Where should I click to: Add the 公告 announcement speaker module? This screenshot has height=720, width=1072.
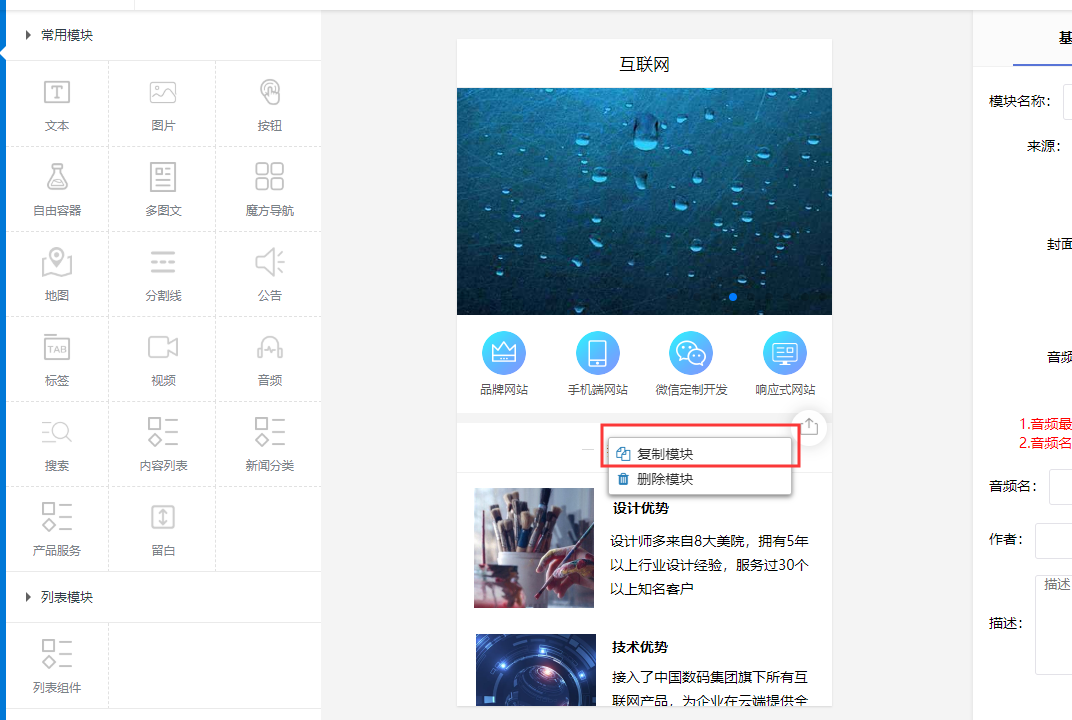pos(269,263)
